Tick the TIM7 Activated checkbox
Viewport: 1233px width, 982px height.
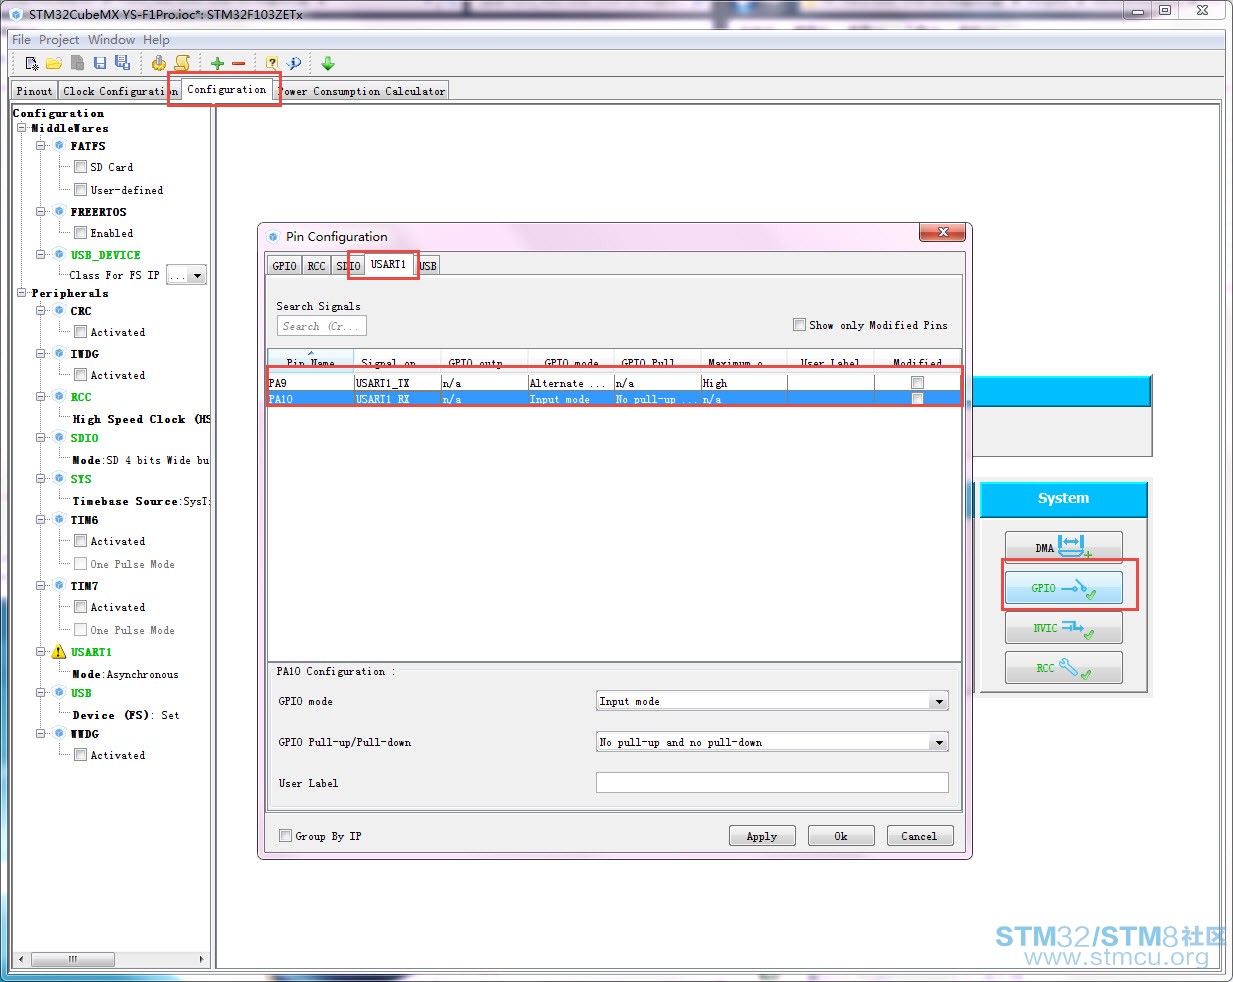pos(80,607)
